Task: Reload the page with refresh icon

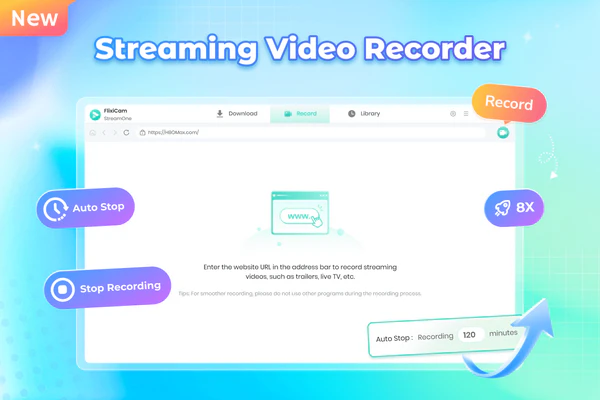Action: pos(126,132)
